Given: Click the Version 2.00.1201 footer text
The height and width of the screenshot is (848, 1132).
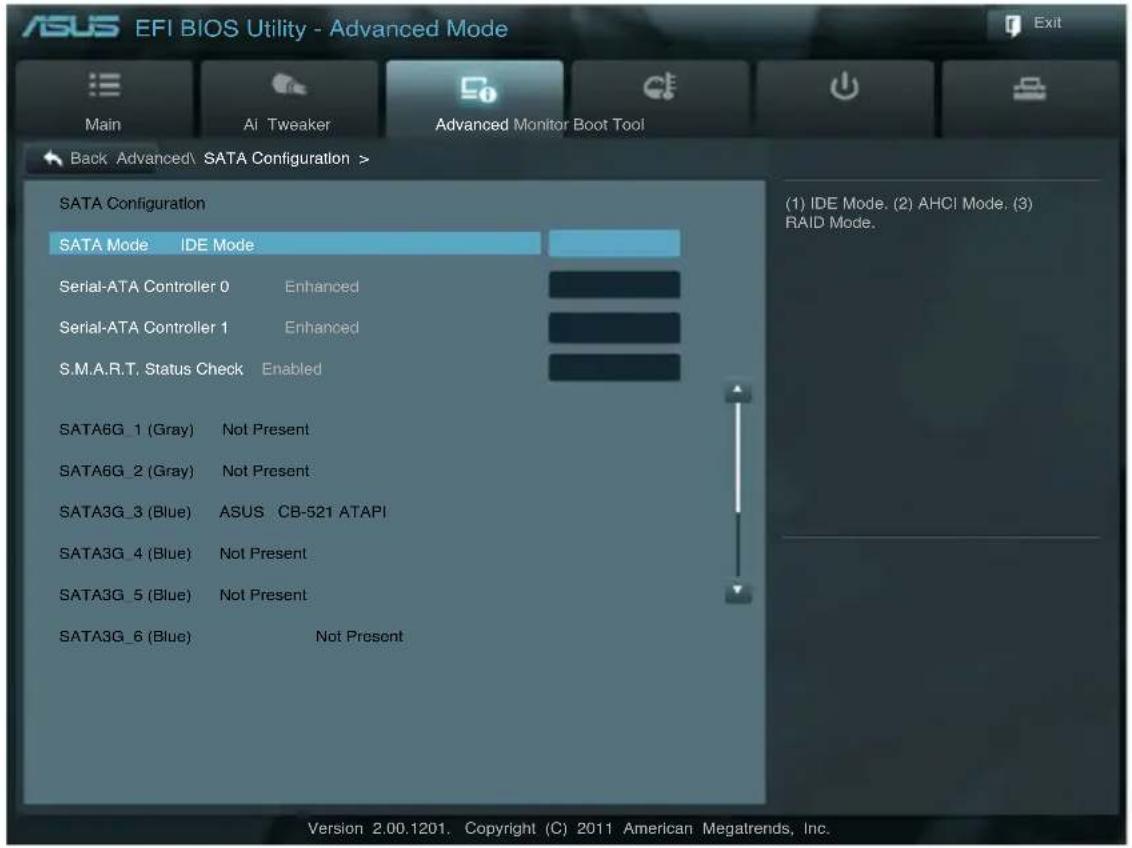Looking at the screenshot, I should pyautogui.click(x=378, y=829).
